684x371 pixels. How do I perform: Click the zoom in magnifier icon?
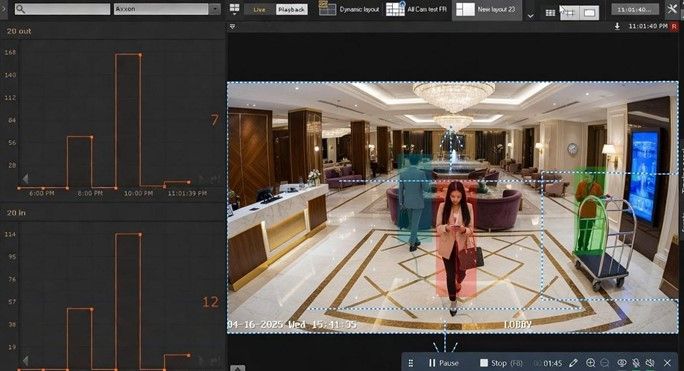591,363
